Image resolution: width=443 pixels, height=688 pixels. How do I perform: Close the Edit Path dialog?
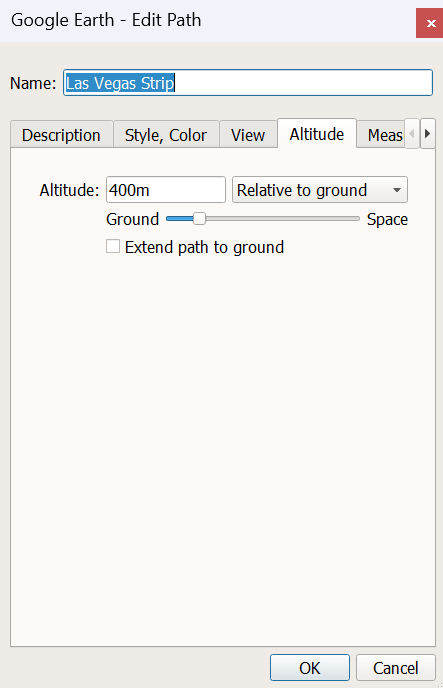coord(430,23)
